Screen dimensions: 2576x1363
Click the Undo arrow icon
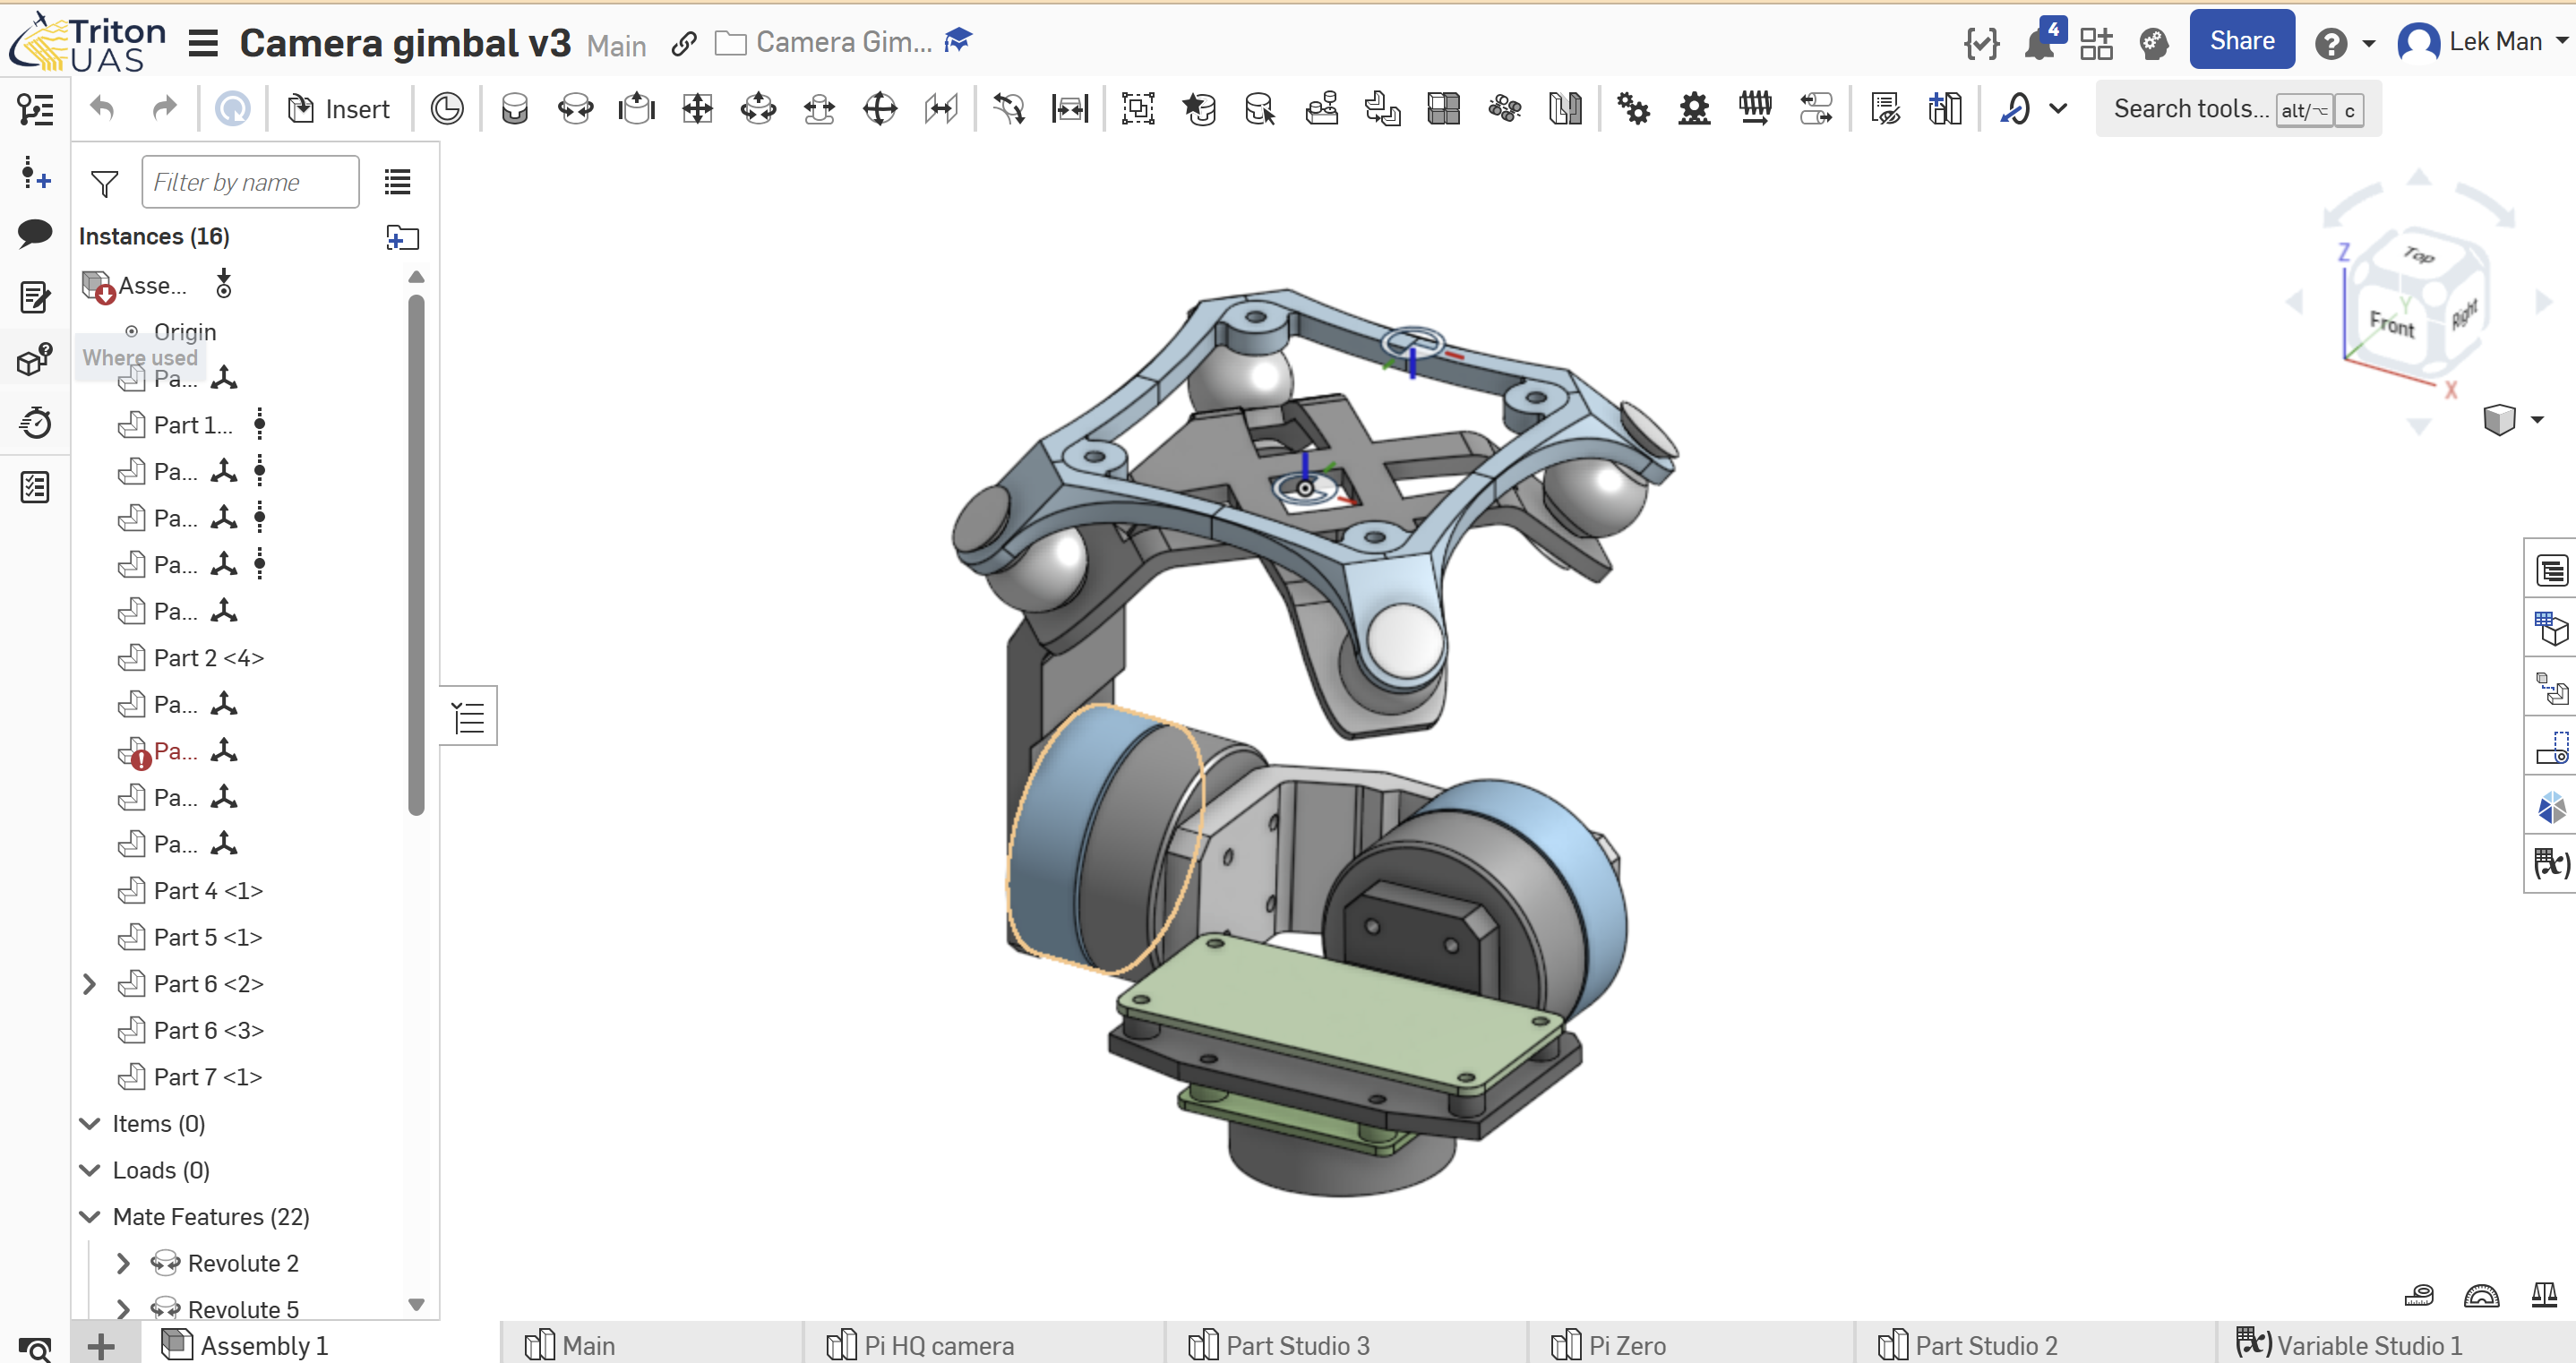click(x=102, y=108)
